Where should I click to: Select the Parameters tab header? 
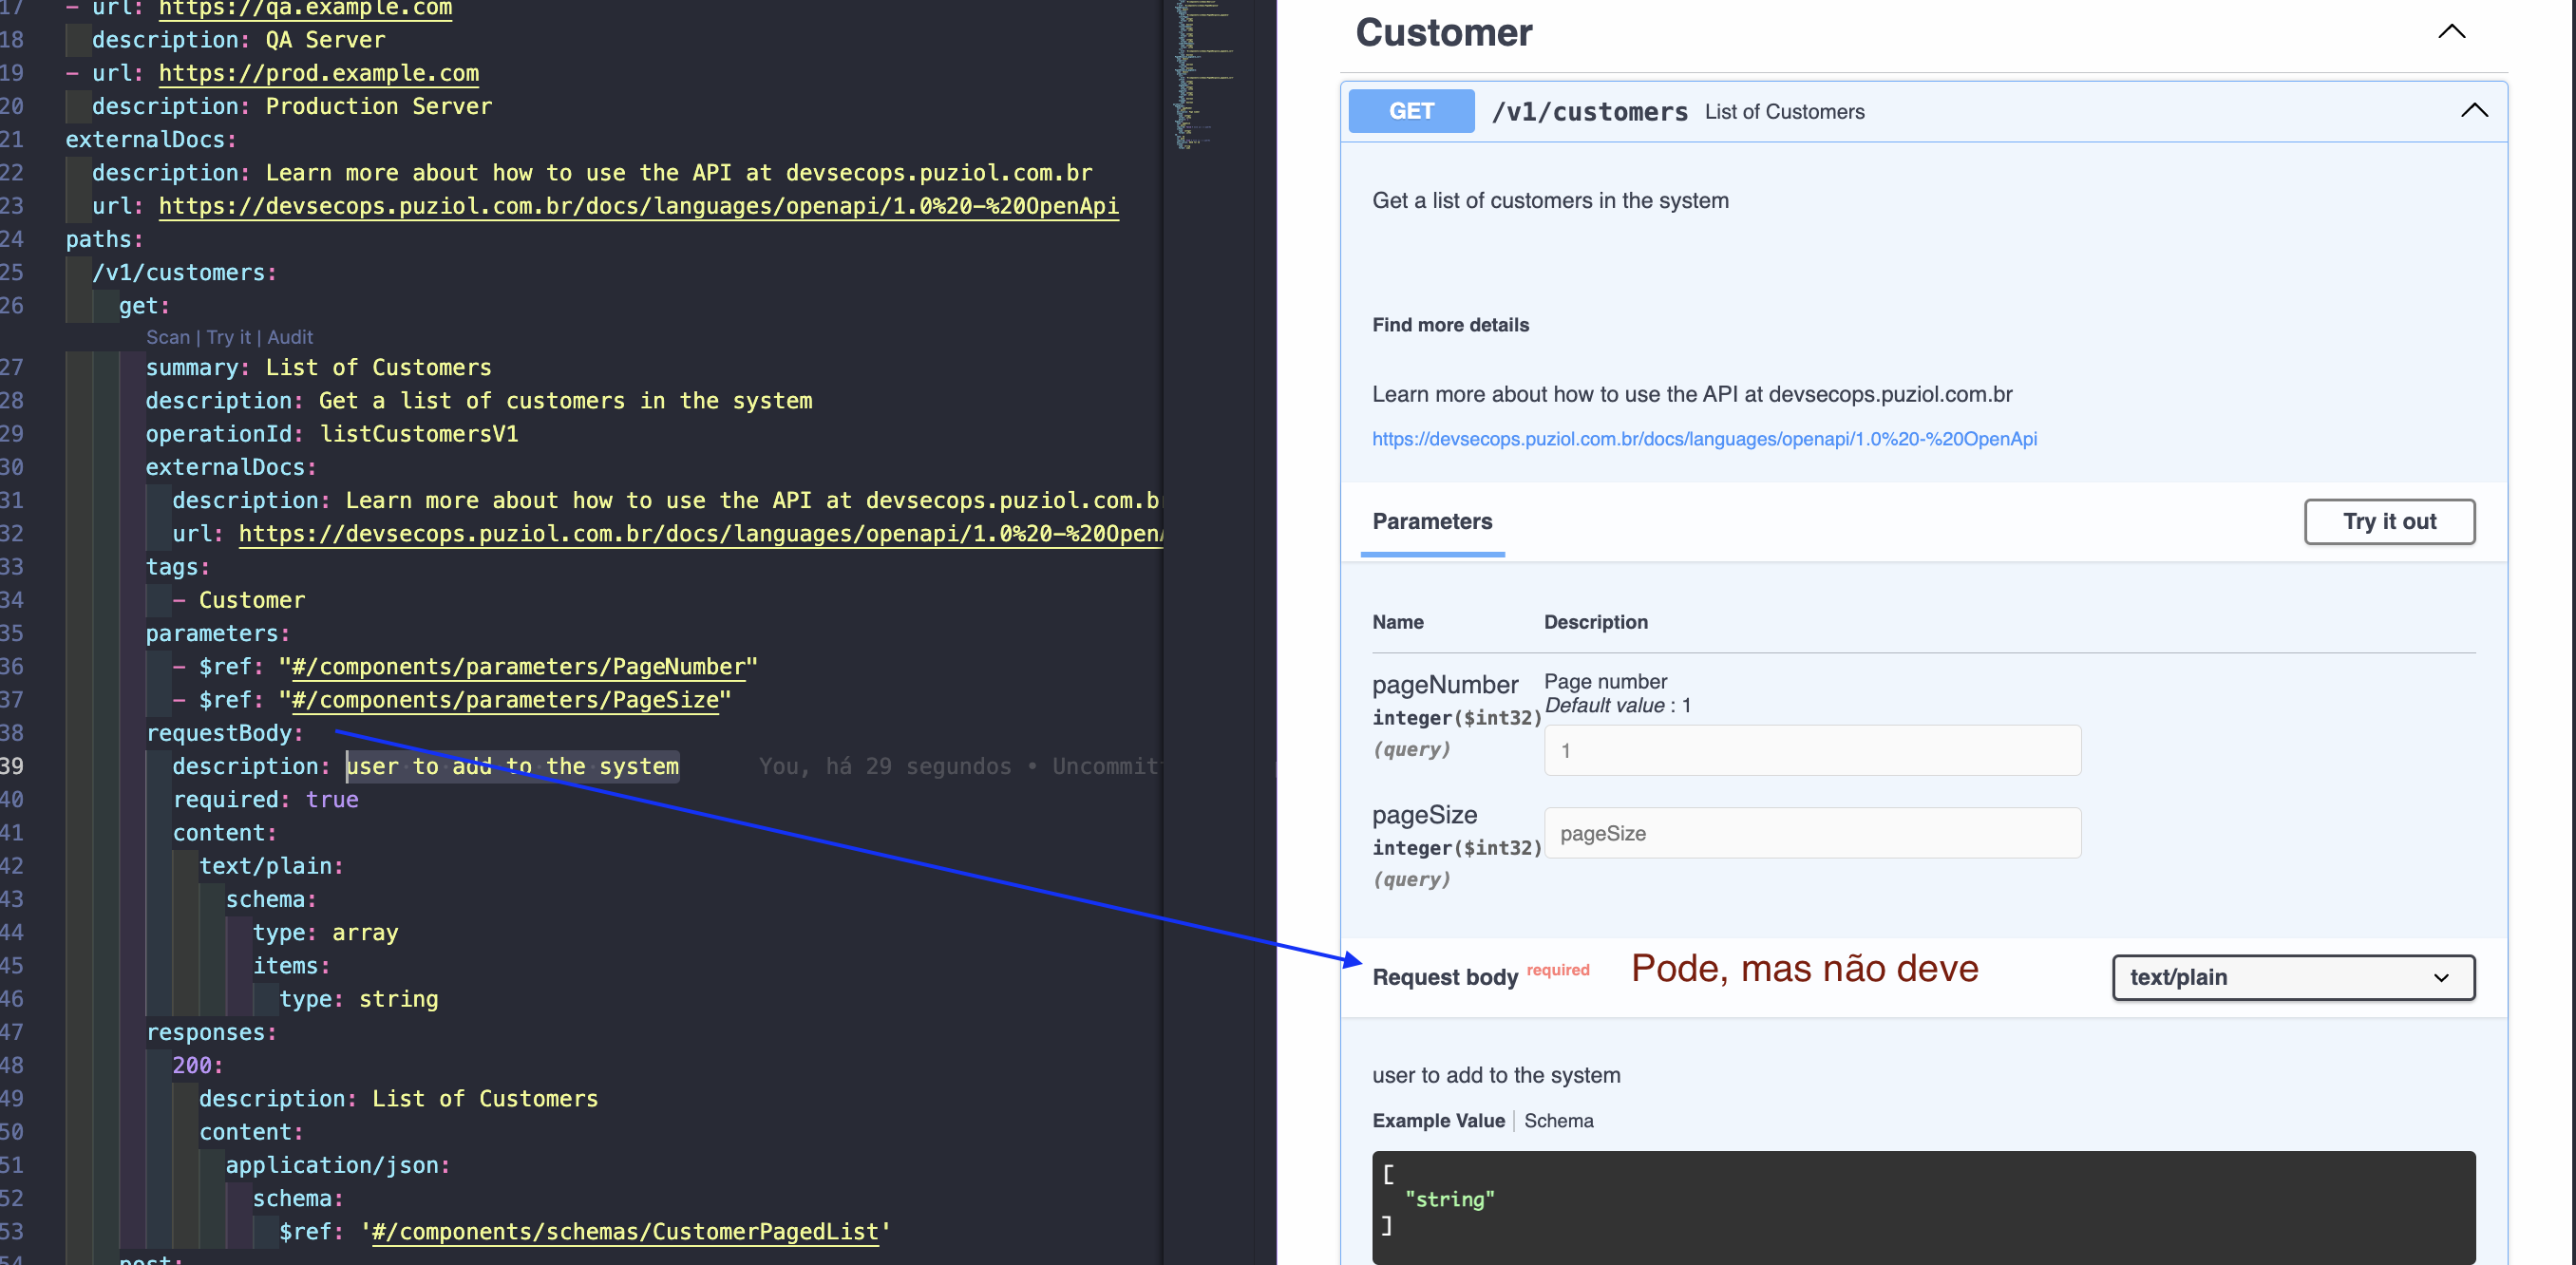(1431, 522)
